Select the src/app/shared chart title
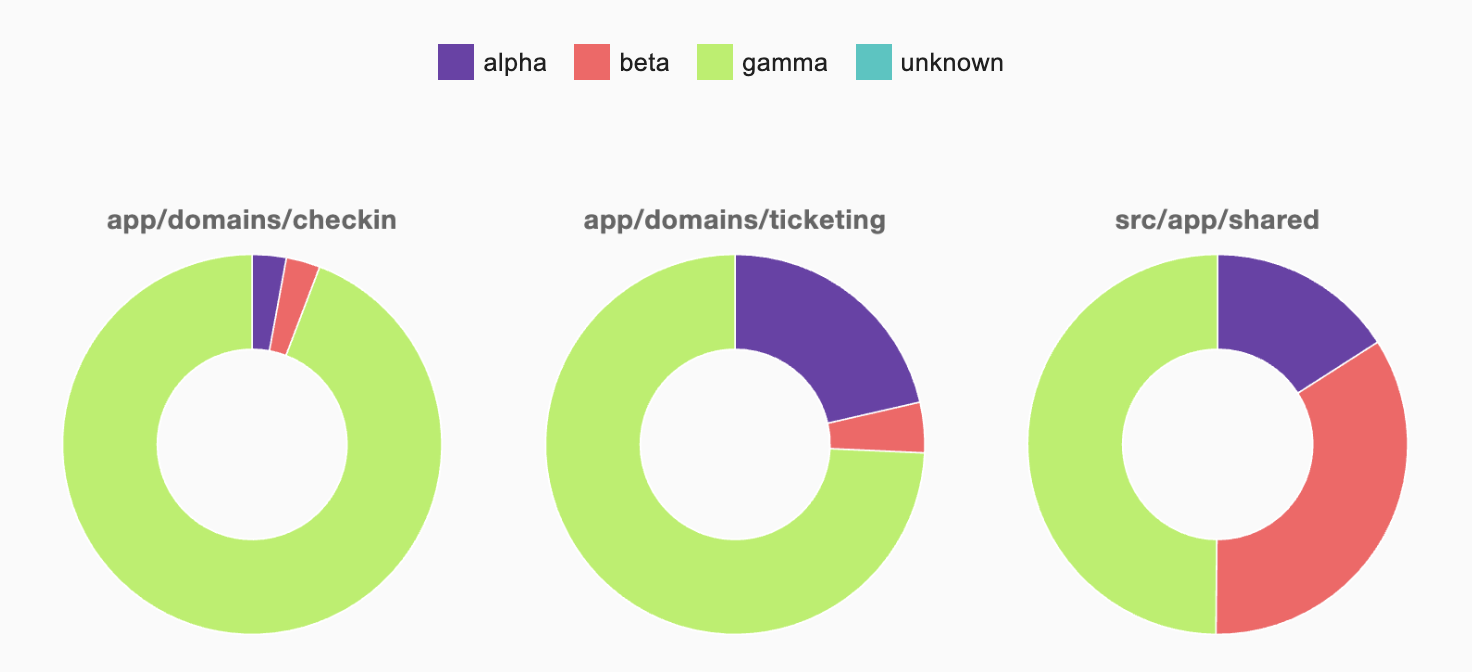1472x672 pixels. click(1217, 220)
